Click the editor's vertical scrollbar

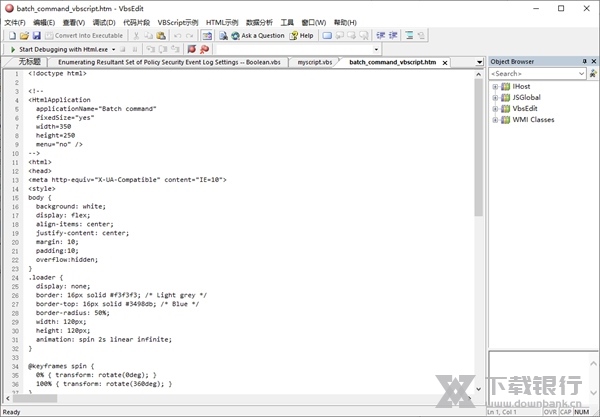pos(478,250)
